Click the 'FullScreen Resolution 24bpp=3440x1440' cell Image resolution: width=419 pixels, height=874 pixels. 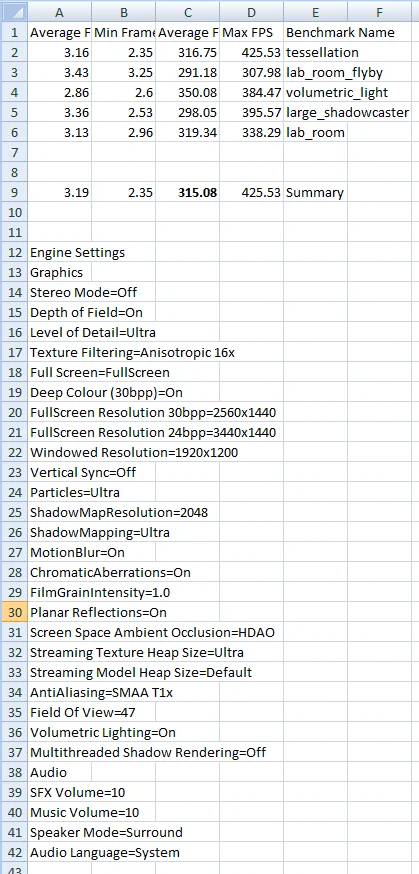click(153, 433)
